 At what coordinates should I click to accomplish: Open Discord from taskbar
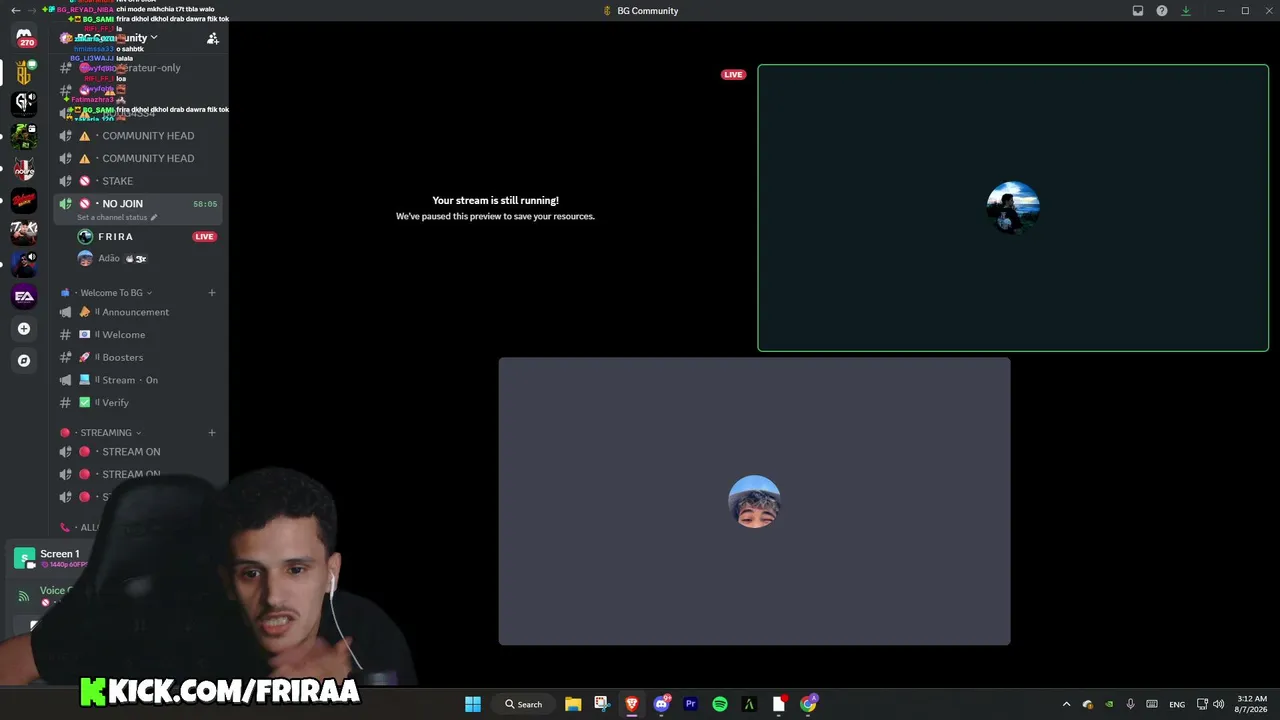[661, 704]
